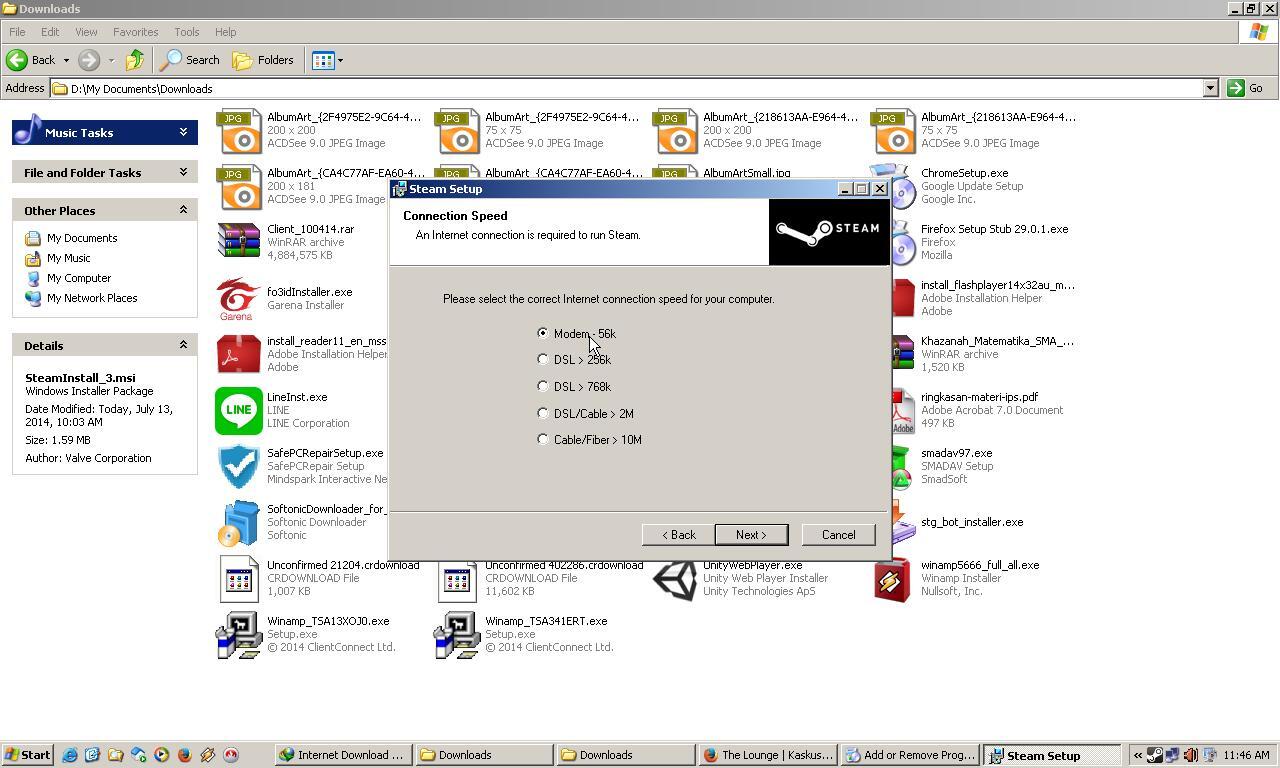
Task: Click the address bar path field
Action: [627, 88]
